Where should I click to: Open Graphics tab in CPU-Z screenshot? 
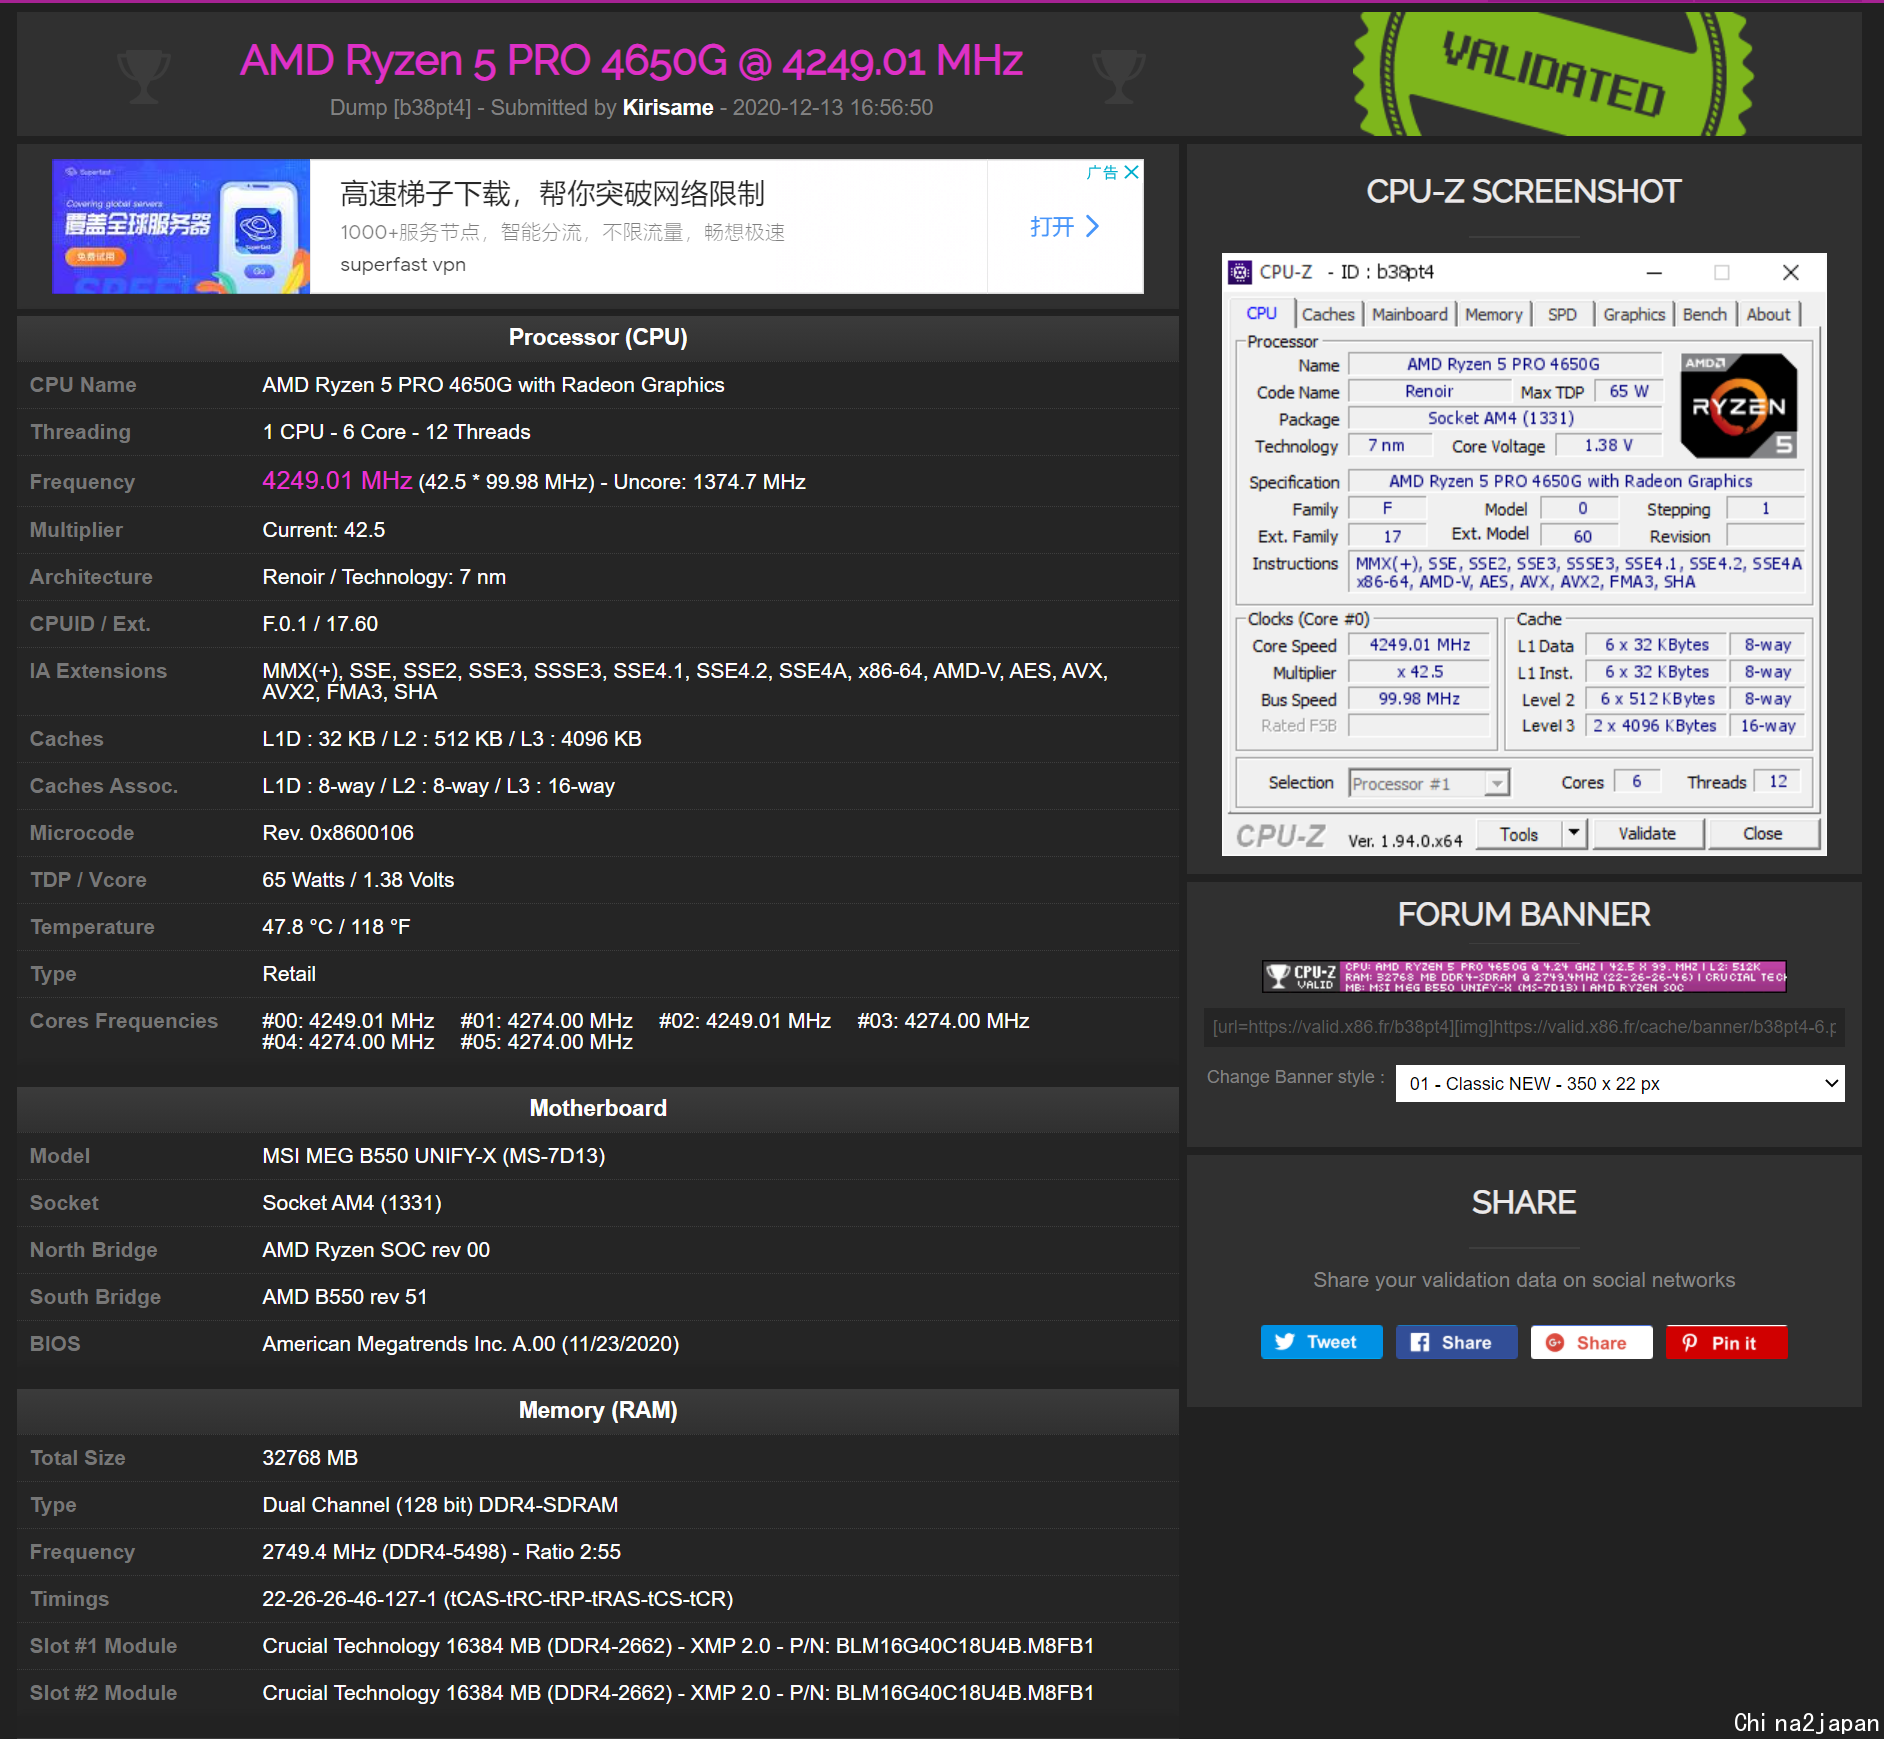coord(1634,314)
